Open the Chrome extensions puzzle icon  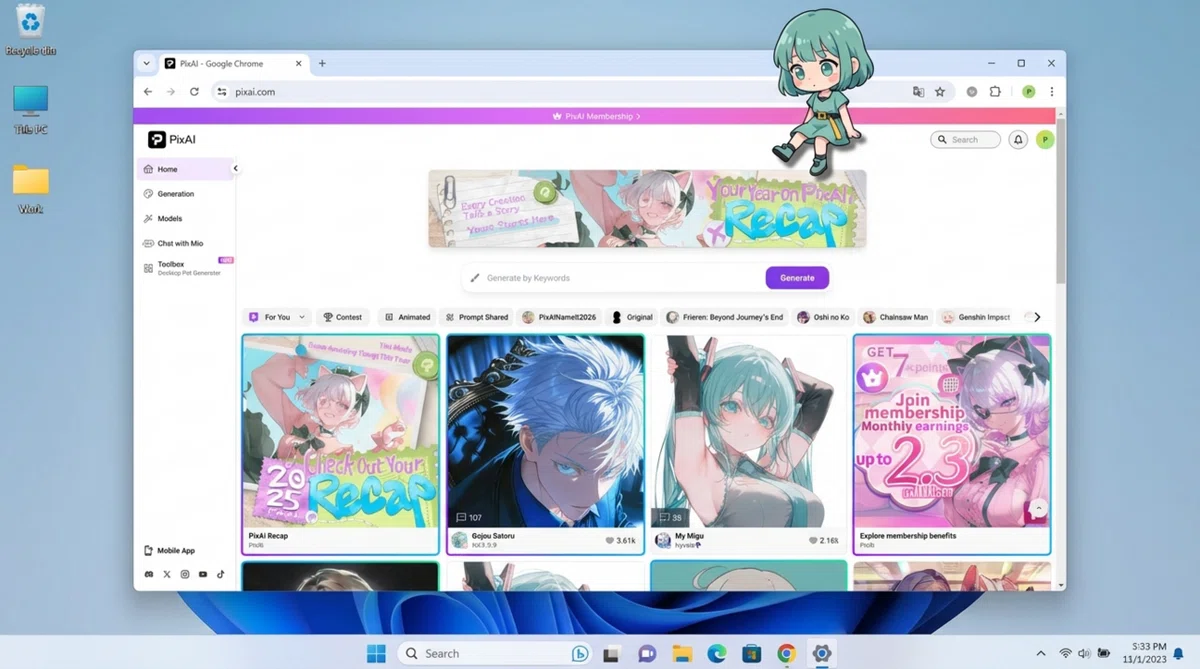pyautogui.click(x=995, y=91)
